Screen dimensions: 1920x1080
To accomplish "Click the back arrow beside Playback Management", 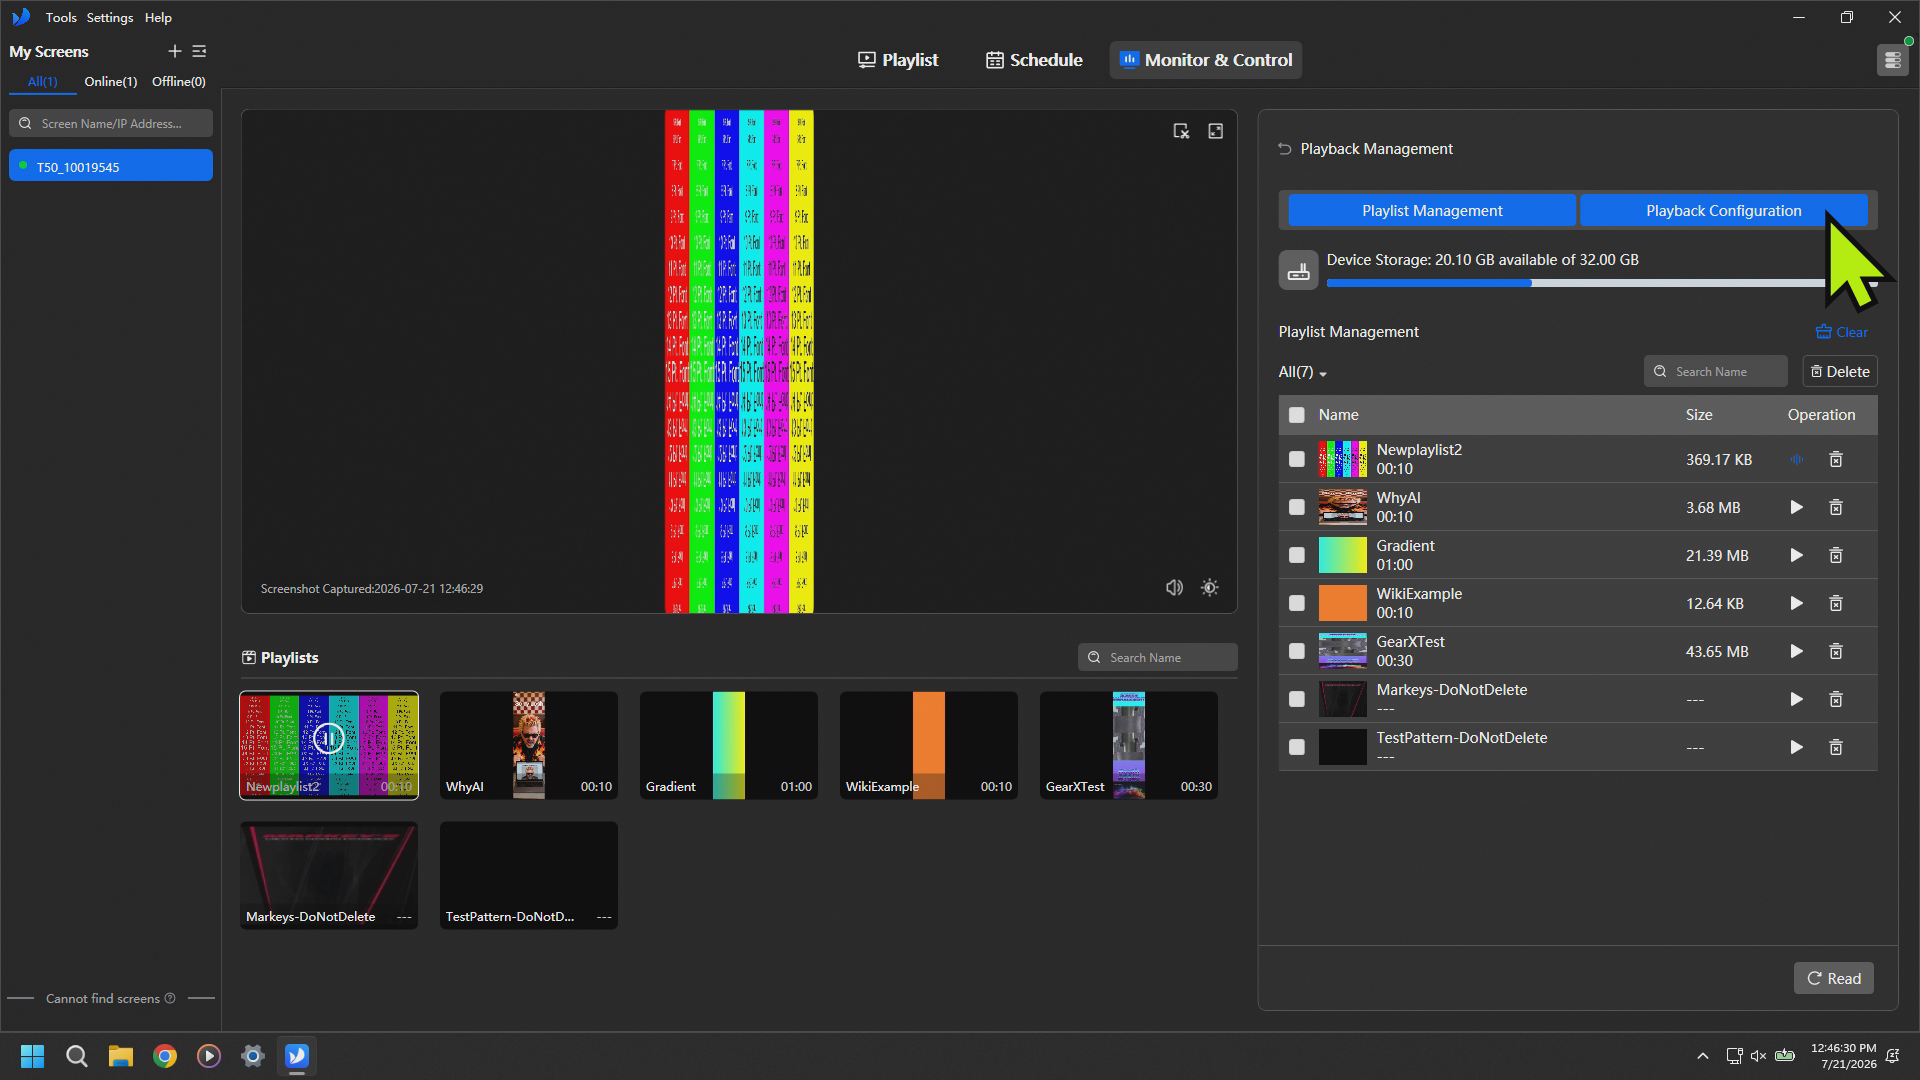I will [x=1284, y=149].
